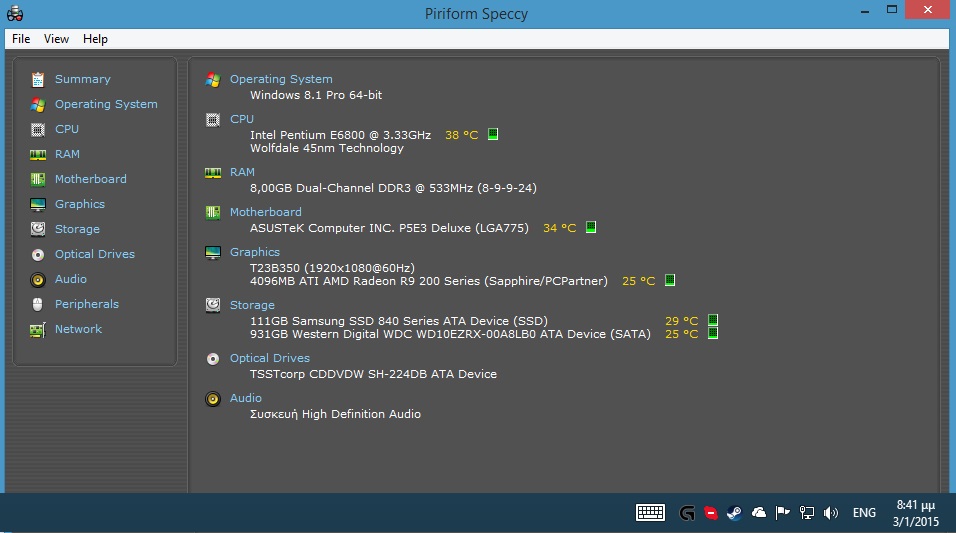
Task: Go to CPU section in sidebar
Action: [66, 129]
